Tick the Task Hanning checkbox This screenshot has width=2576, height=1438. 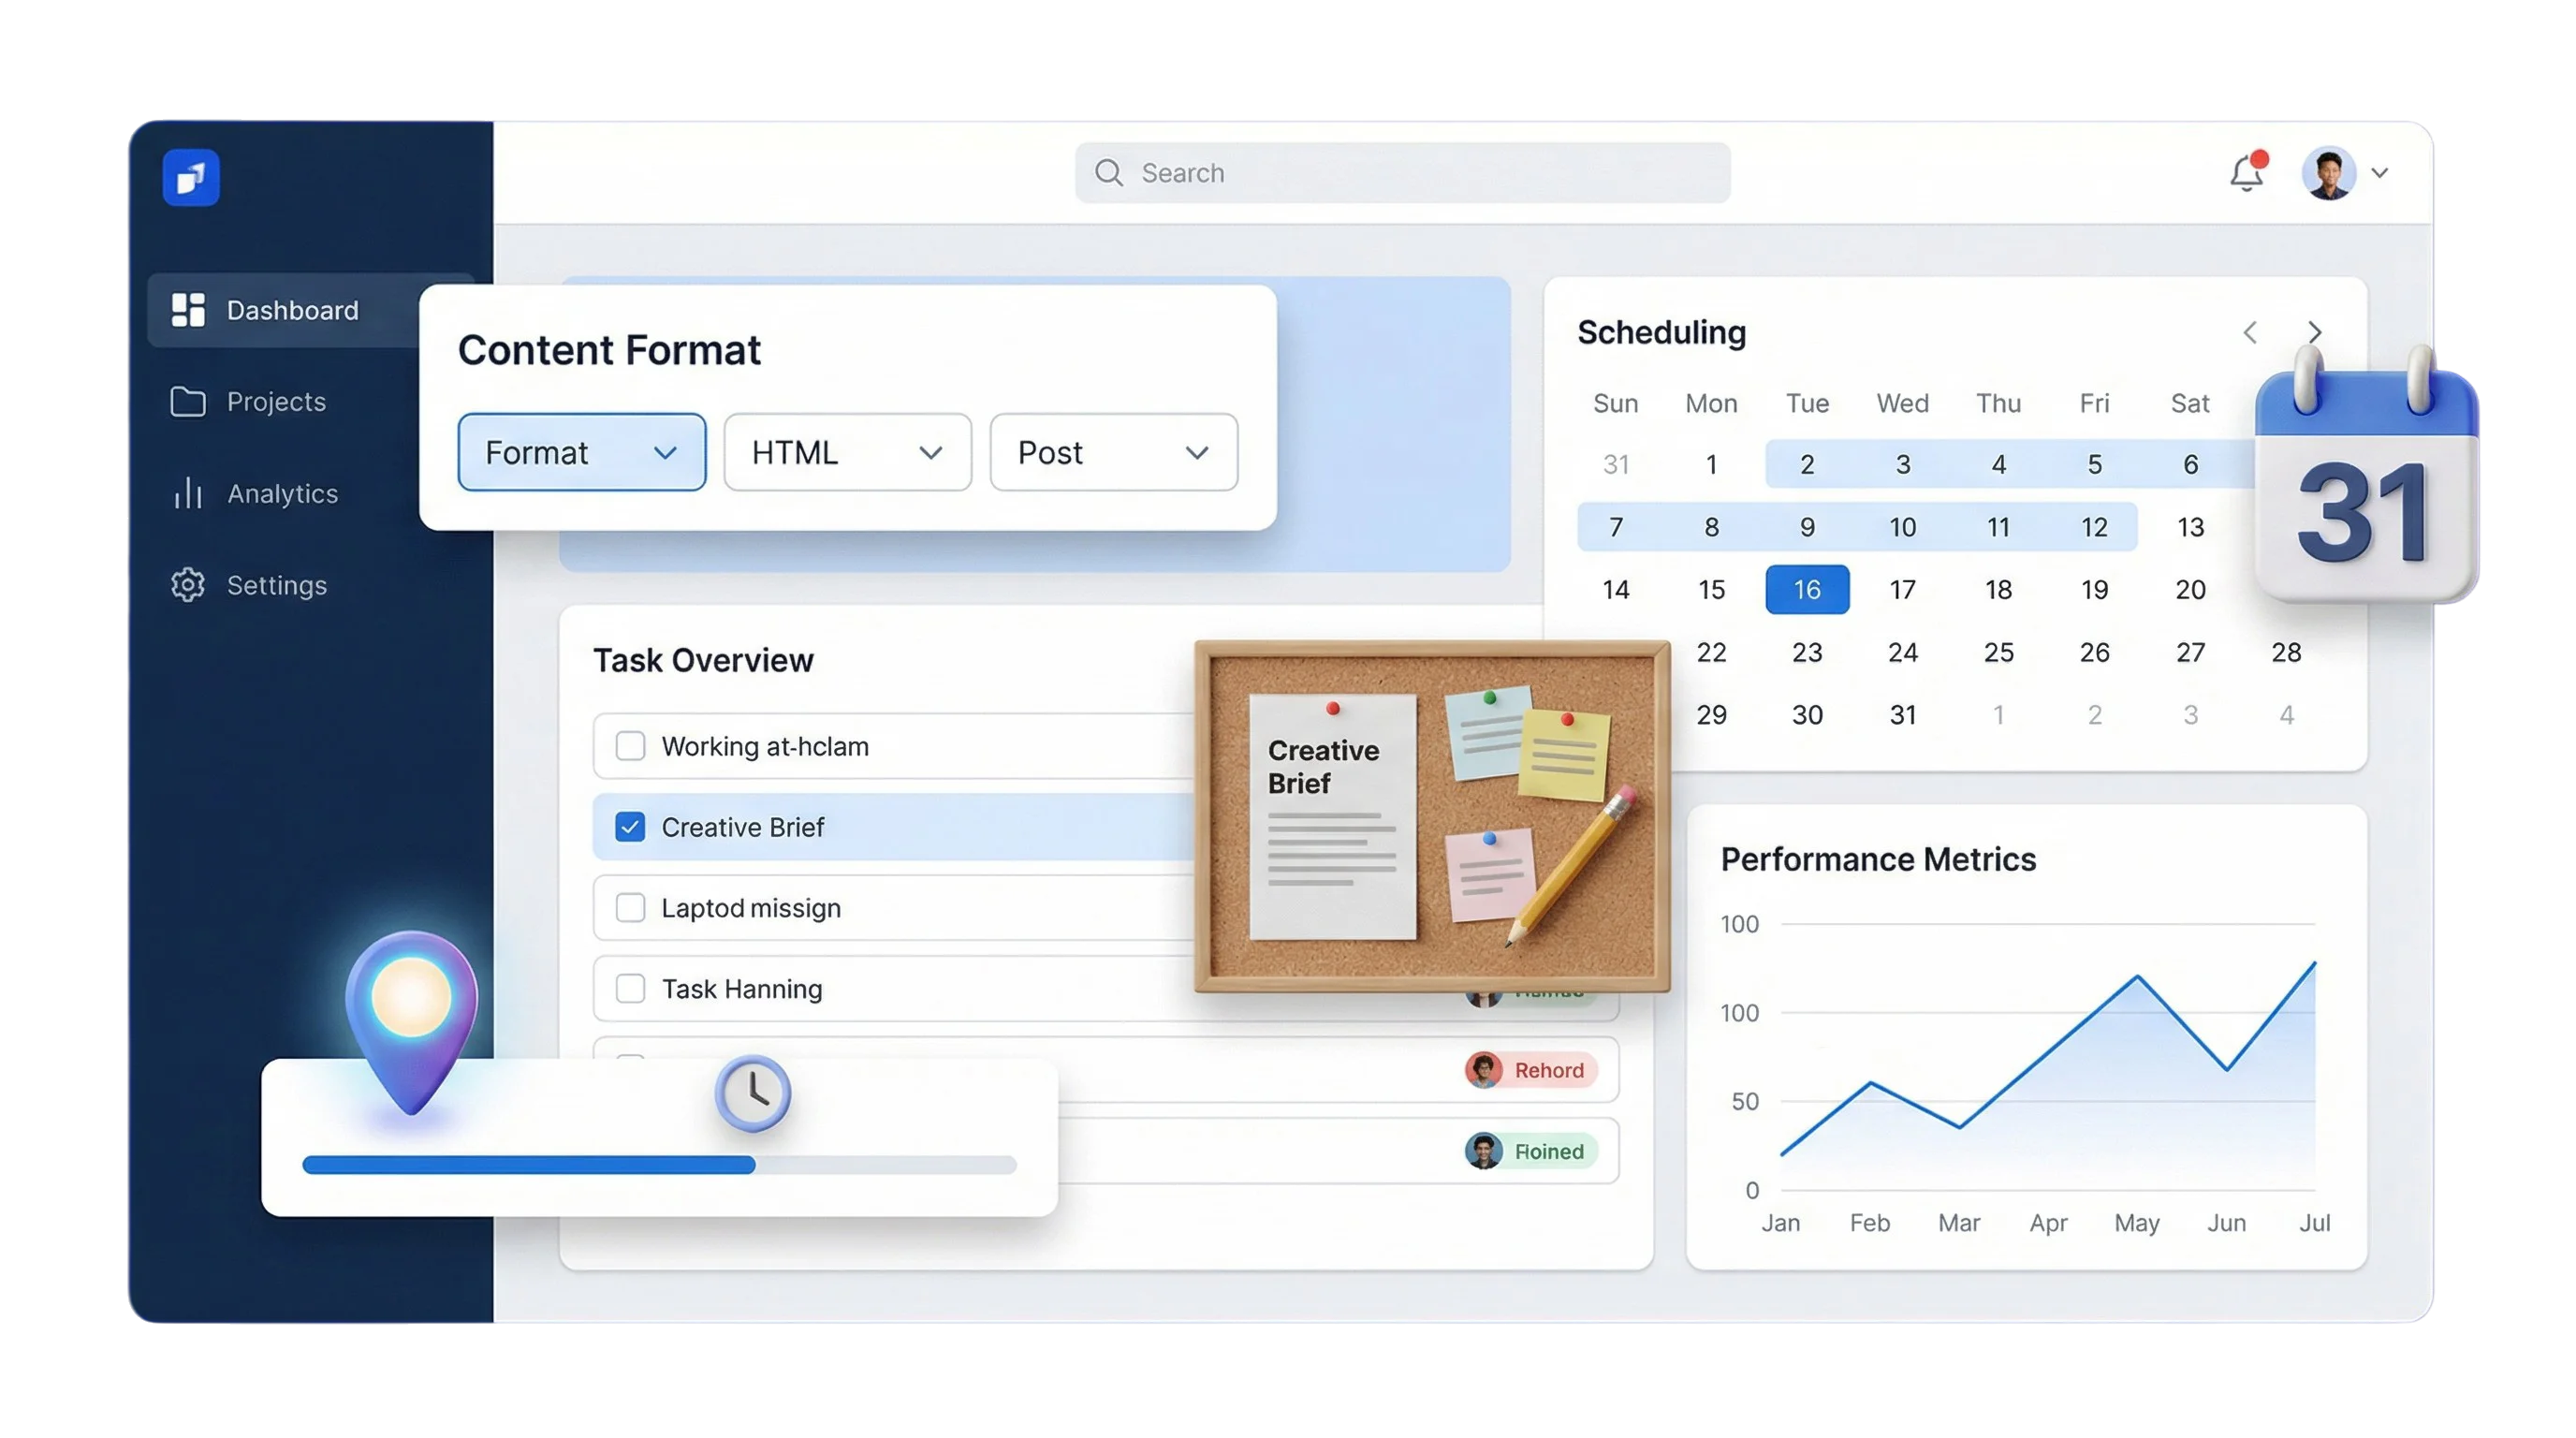(x=630, y=989)
